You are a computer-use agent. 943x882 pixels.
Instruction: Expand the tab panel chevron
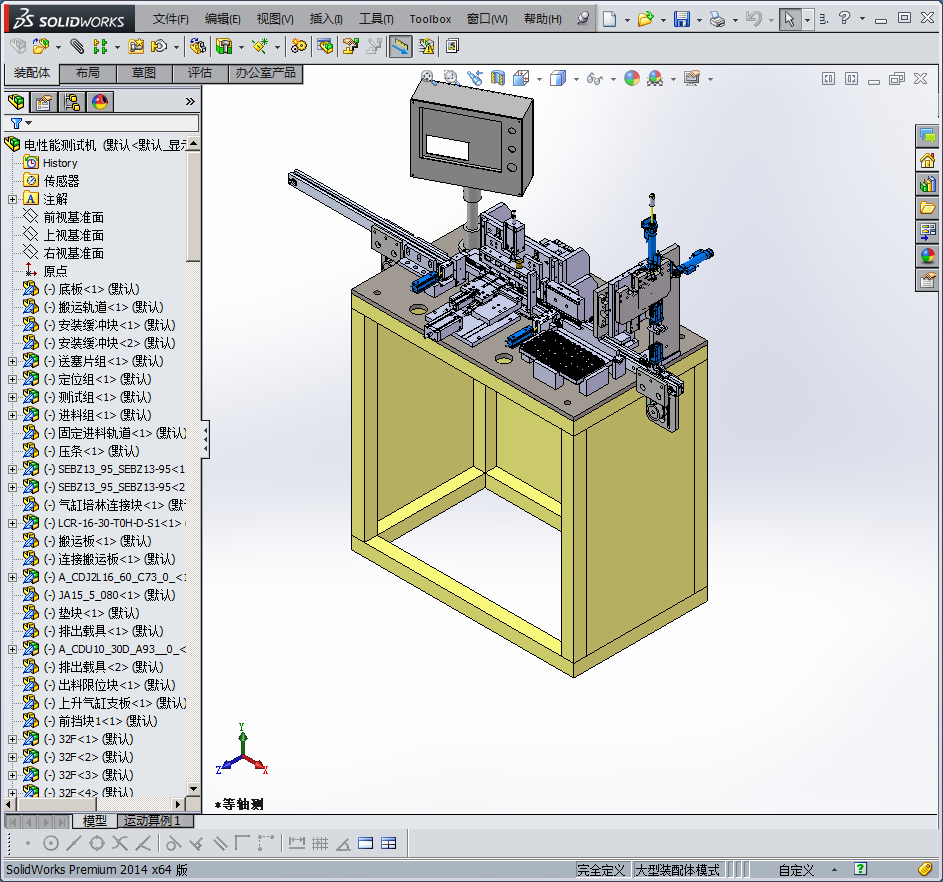191,102
